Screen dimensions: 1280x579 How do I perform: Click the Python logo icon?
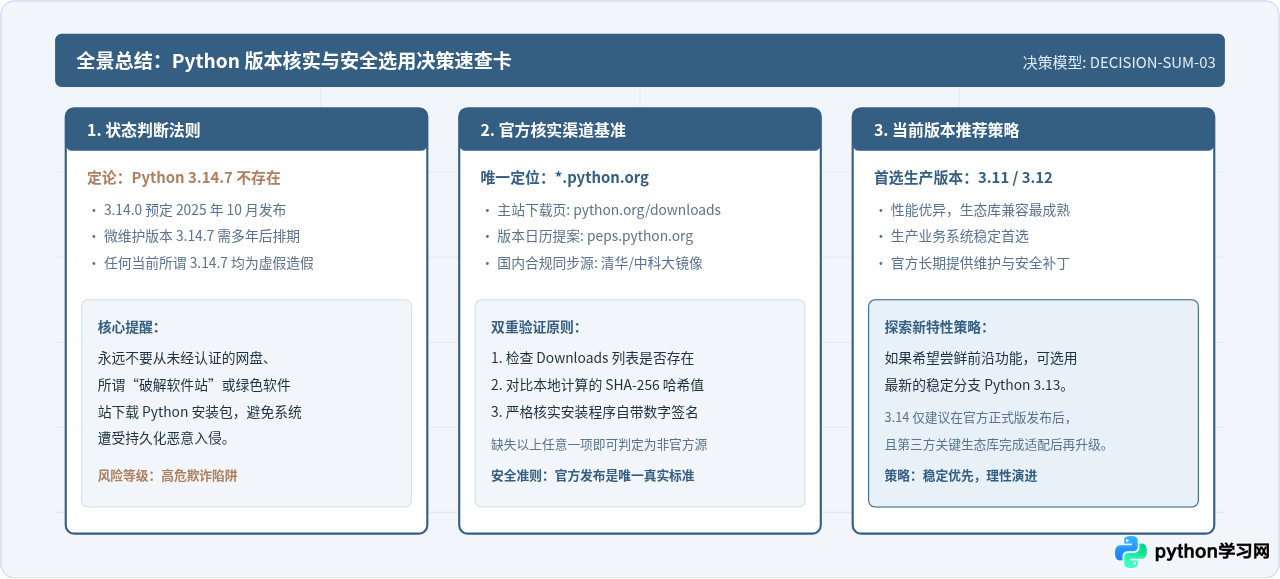tap(1131, 552)
